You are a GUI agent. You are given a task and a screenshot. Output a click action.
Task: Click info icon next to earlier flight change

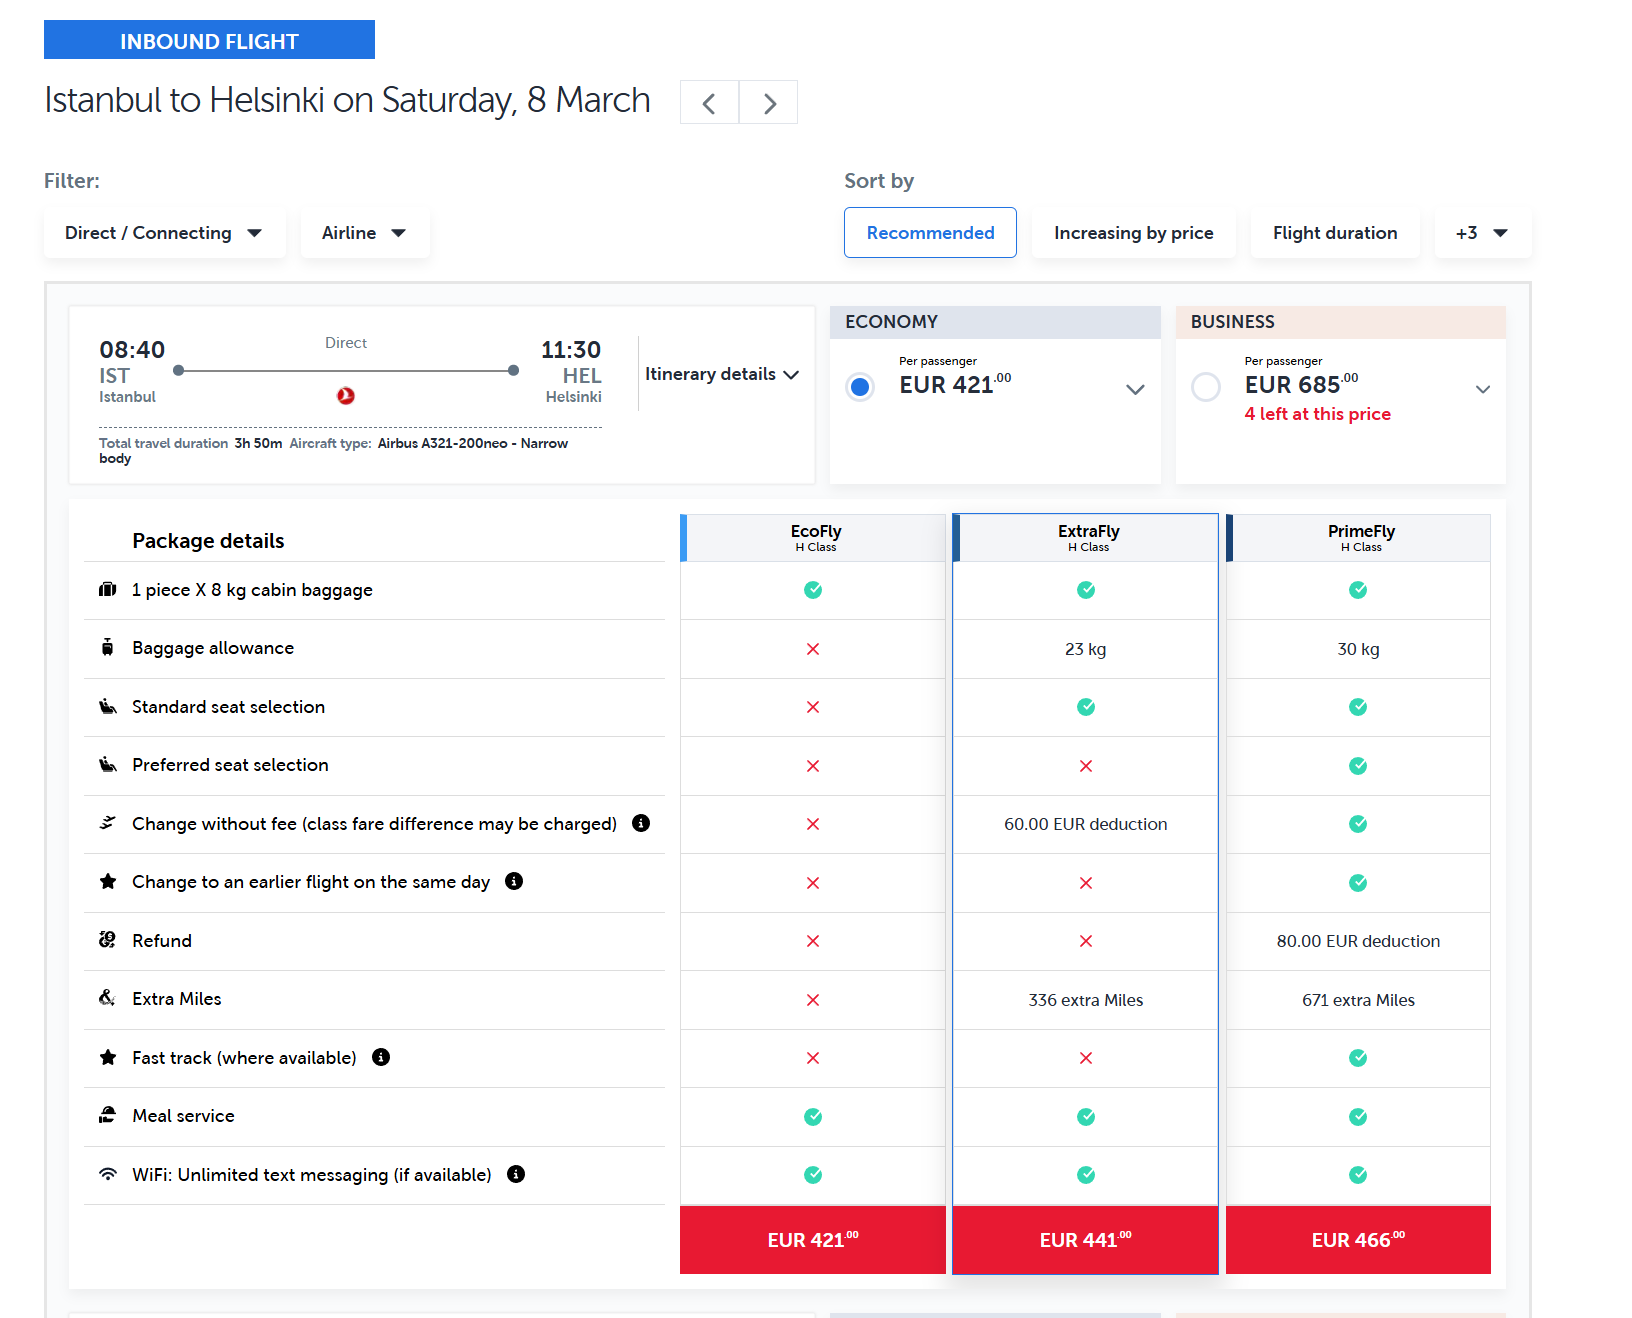click(514, 881)
